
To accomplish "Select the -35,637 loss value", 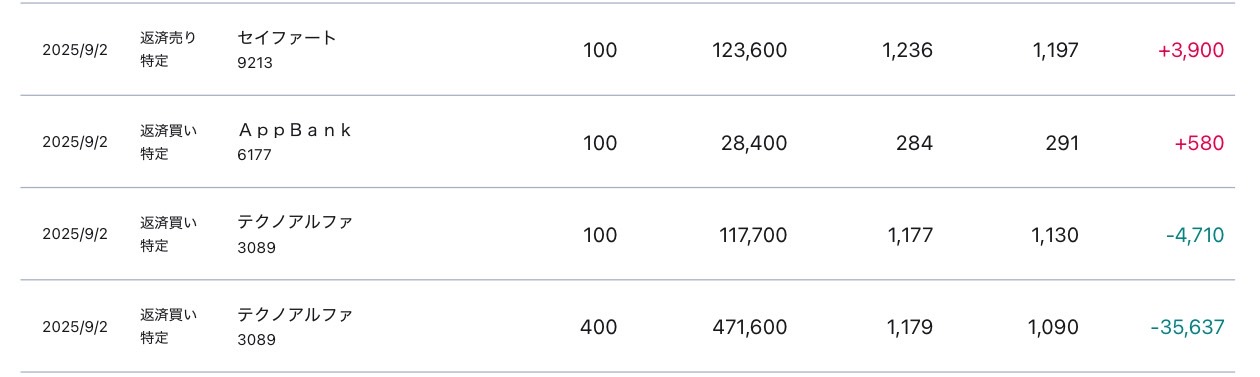I will pos(1188,327).
